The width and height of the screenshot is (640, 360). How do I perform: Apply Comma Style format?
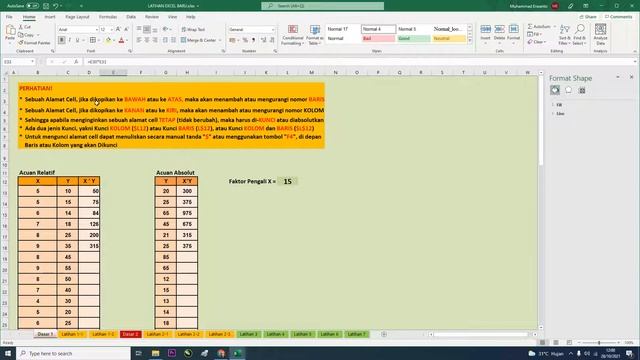point(253,40)
